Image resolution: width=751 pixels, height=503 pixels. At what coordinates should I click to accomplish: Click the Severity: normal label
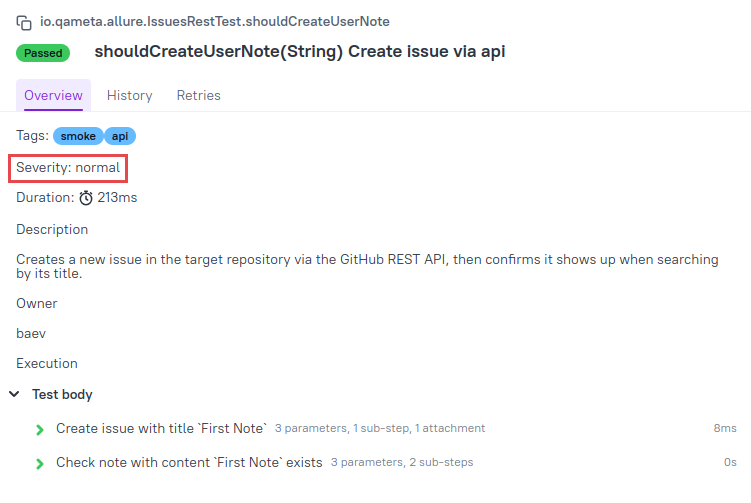68,168
